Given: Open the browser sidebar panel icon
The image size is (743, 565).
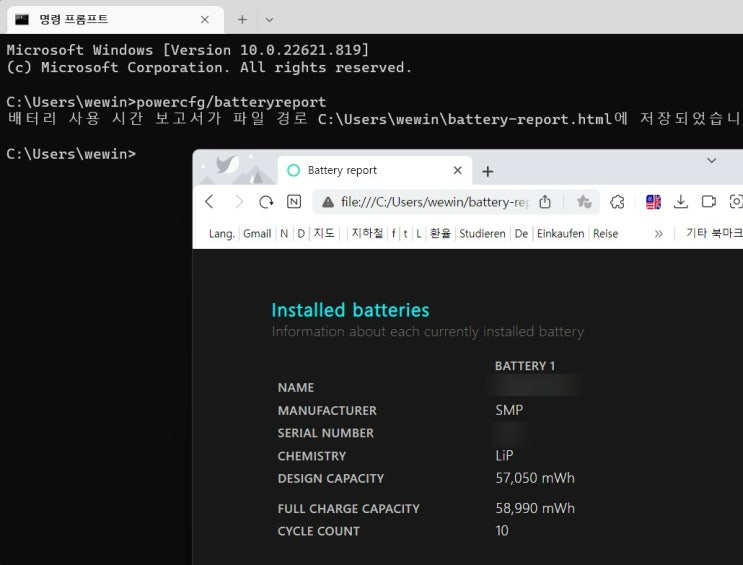Looking at the screenshot, I should [x=708, y=202].
